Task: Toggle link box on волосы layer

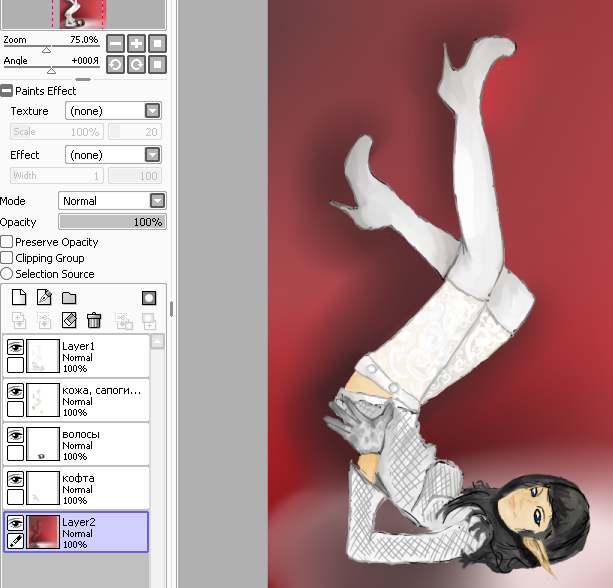Action: point(15,453)
